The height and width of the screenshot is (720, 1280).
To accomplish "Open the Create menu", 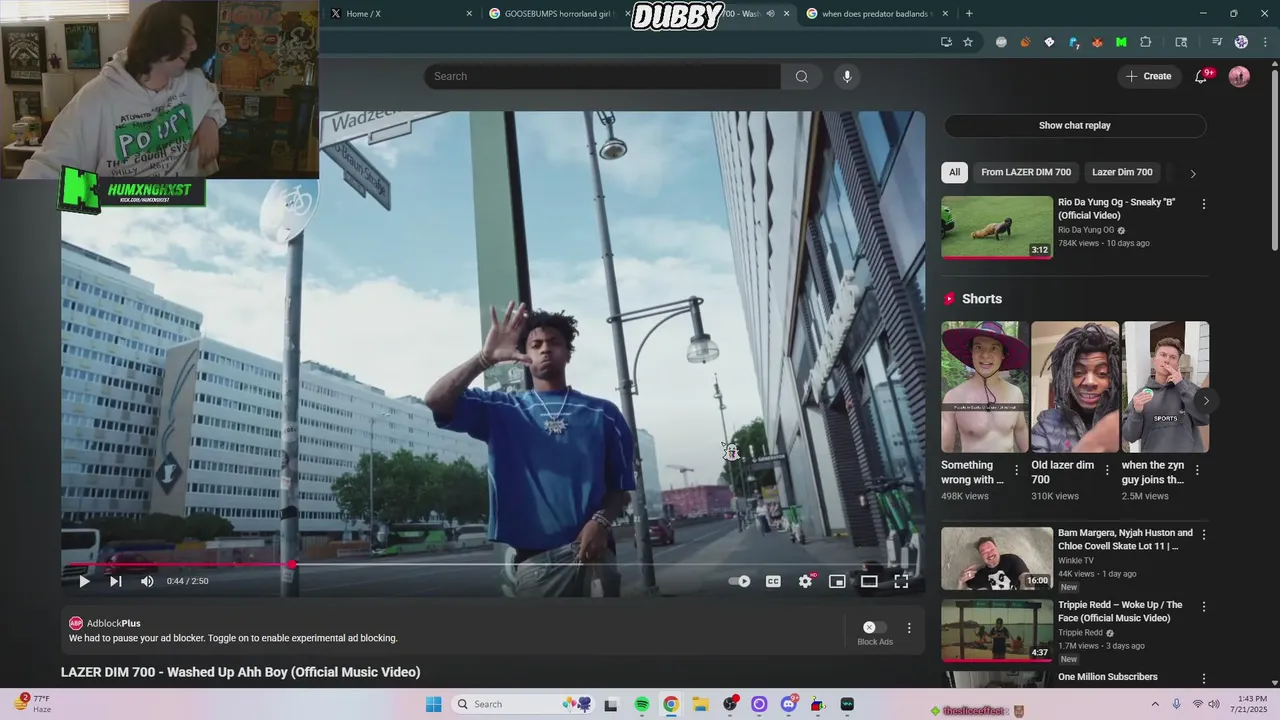I will [x=1148, y=76].
